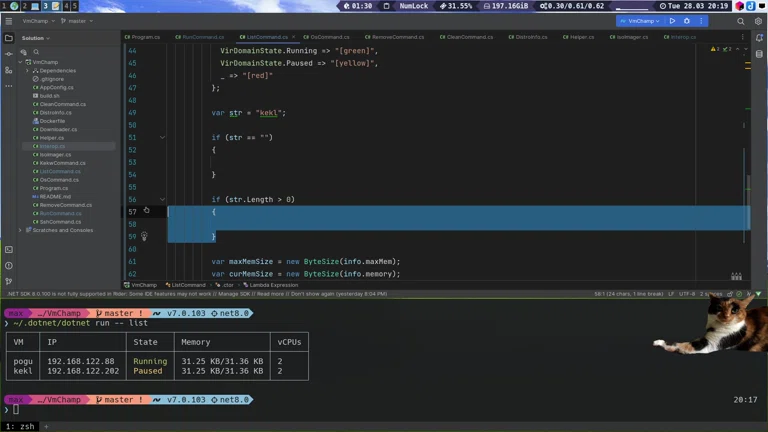Screen dimensions: 768x432
Task: Click the terminal 1: zsh tab
Action: [x=20, y=426]
